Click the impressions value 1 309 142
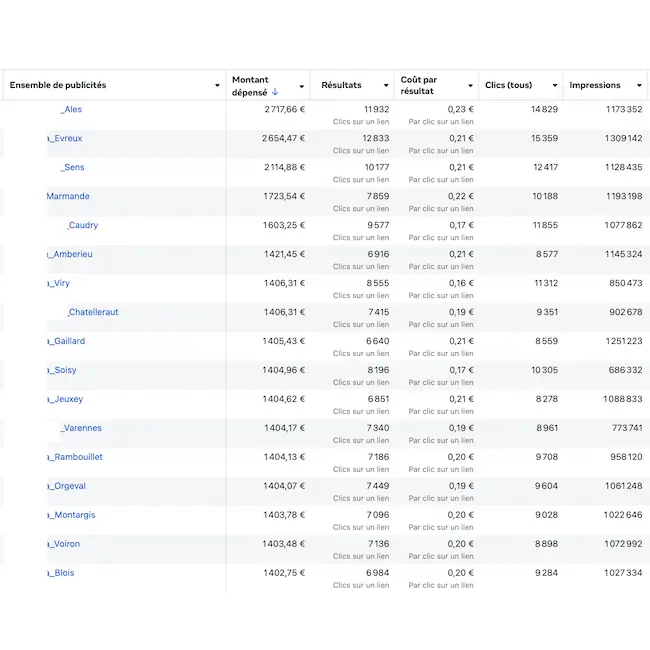The width and height of the screenshot is (650, 650). (x=623, y=138)
